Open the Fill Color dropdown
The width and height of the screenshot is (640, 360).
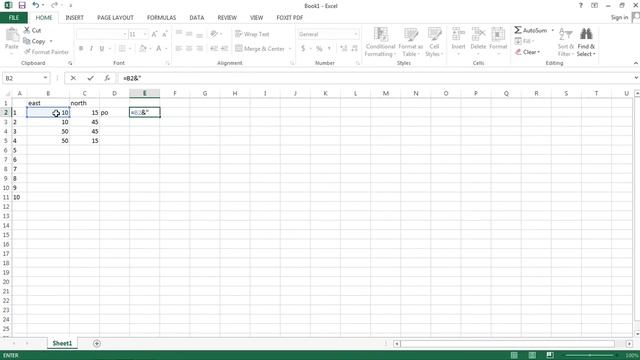click(x=150, y=49)
